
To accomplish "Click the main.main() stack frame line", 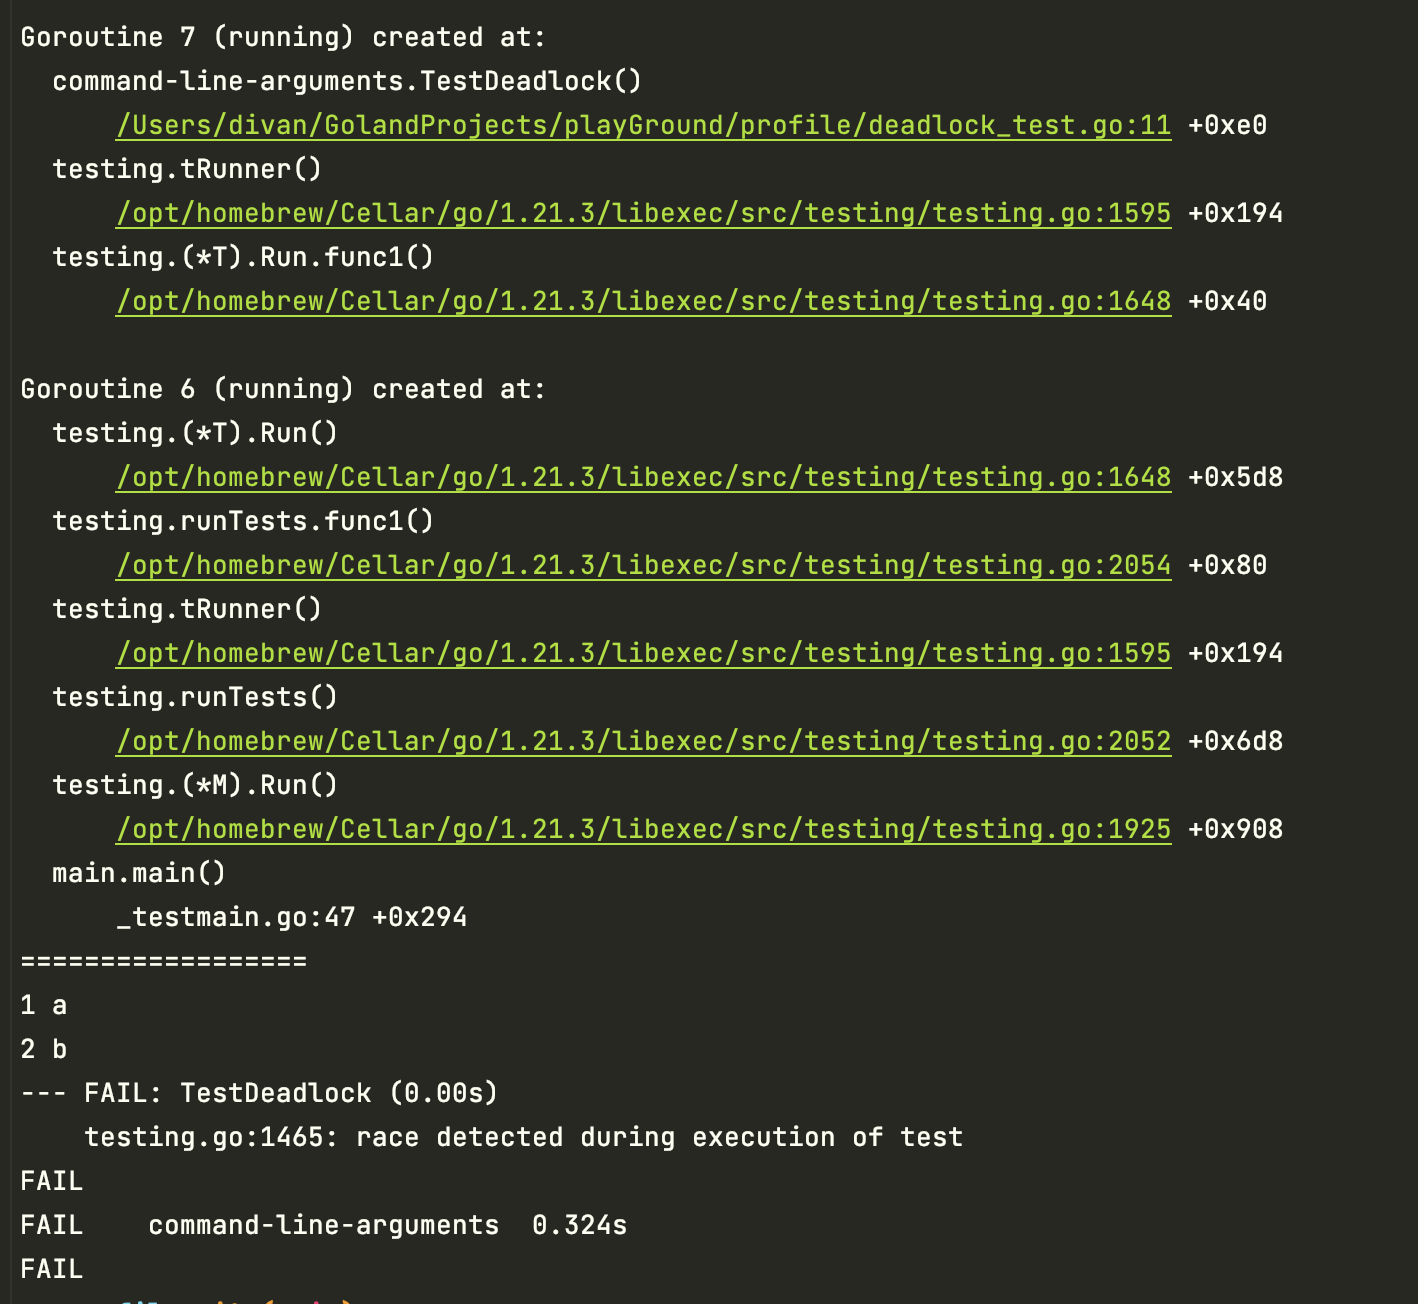I will (x=139, y=873).
